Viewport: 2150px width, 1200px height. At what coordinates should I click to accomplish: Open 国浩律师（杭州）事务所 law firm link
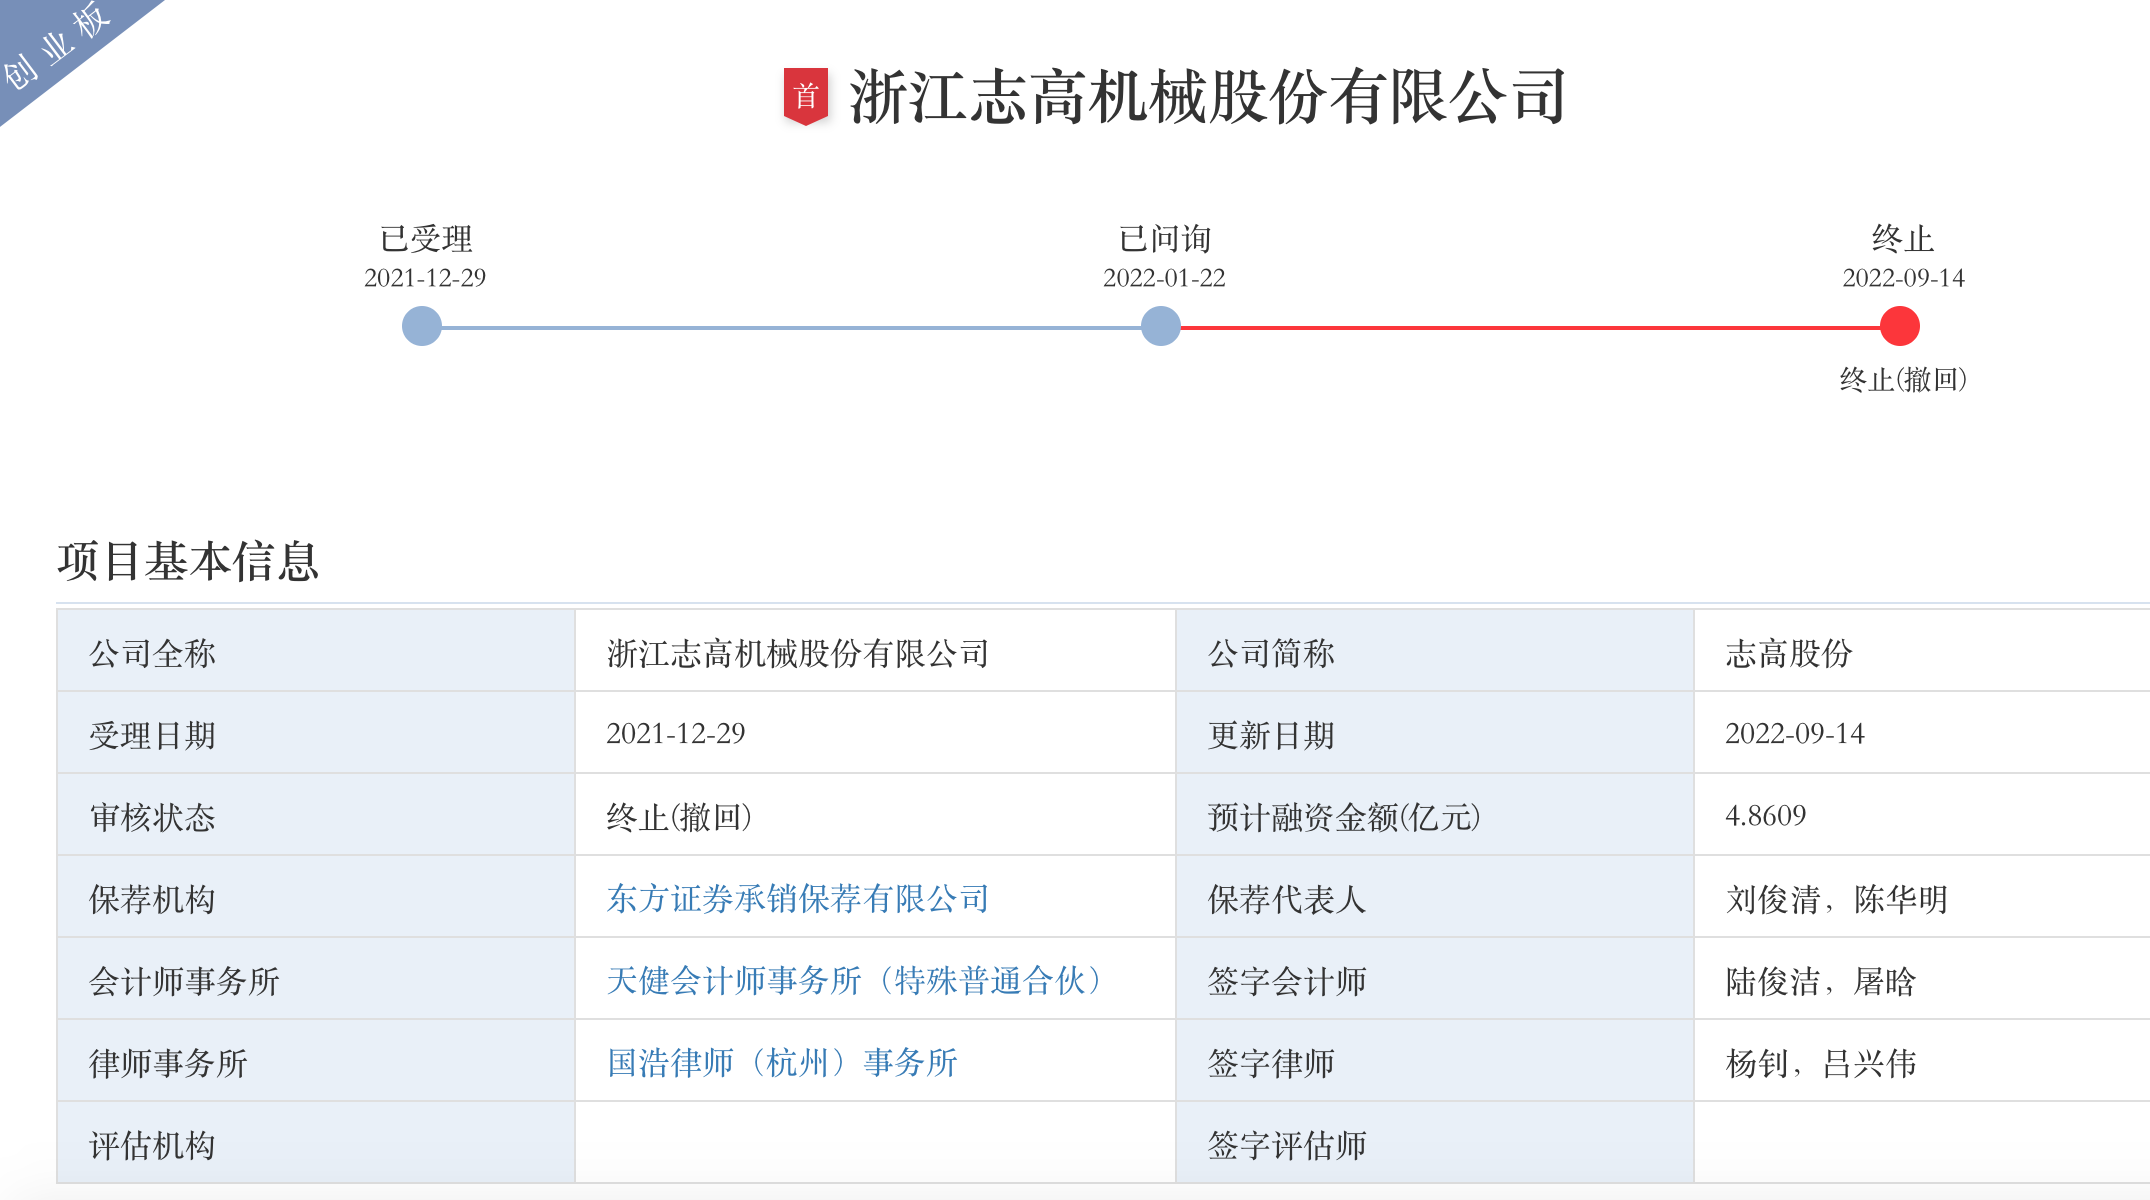point(781,1063)
